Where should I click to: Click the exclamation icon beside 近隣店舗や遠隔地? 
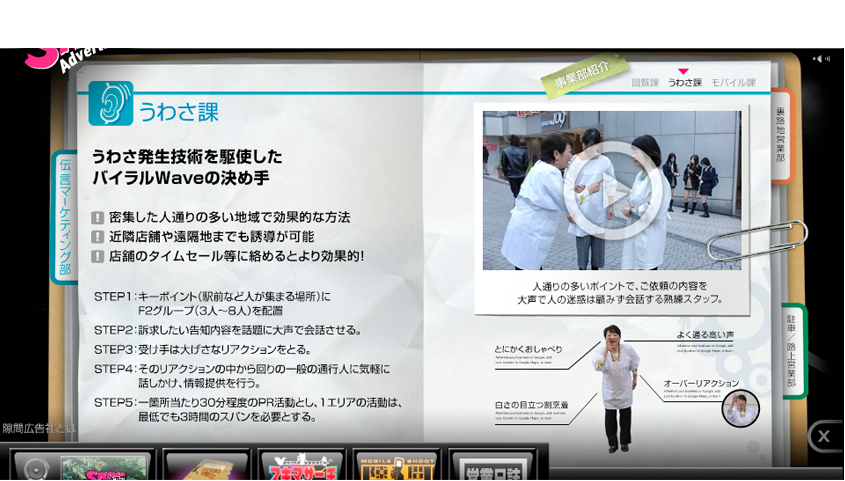pos(98,237)
